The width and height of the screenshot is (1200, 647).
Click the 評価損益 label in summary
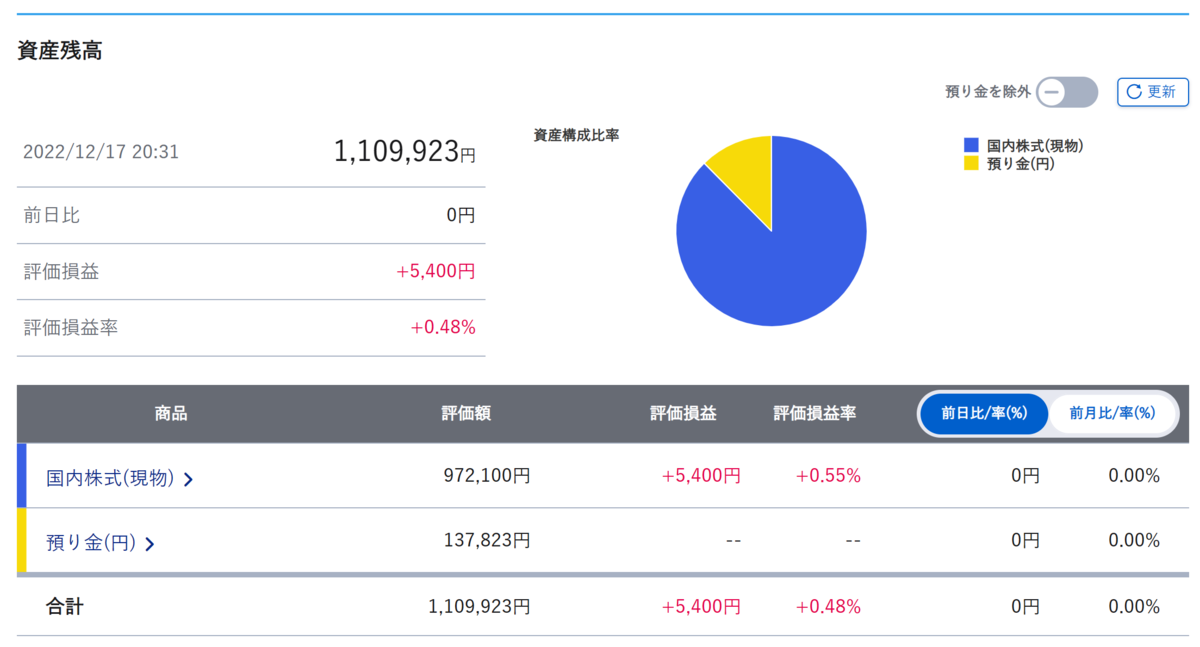pos(61,271)
